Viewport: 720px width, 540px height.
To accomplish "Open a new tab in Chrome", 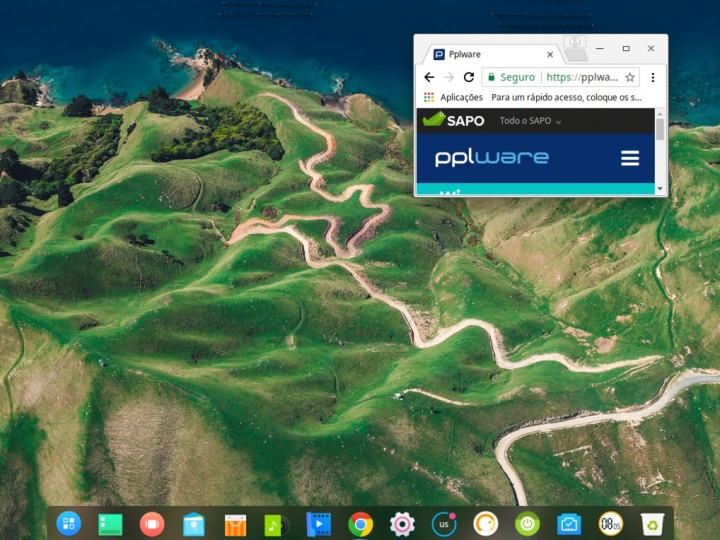I will coord(576,55).
